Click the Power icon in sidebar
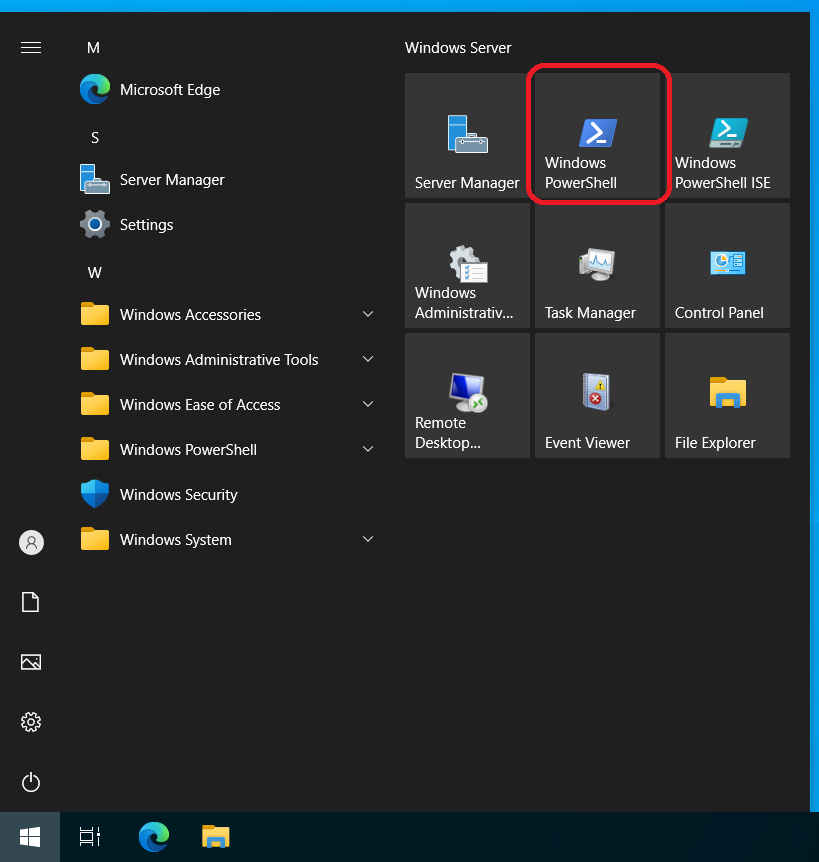Screen dimensions: 819x862 [x=31, y=782]
